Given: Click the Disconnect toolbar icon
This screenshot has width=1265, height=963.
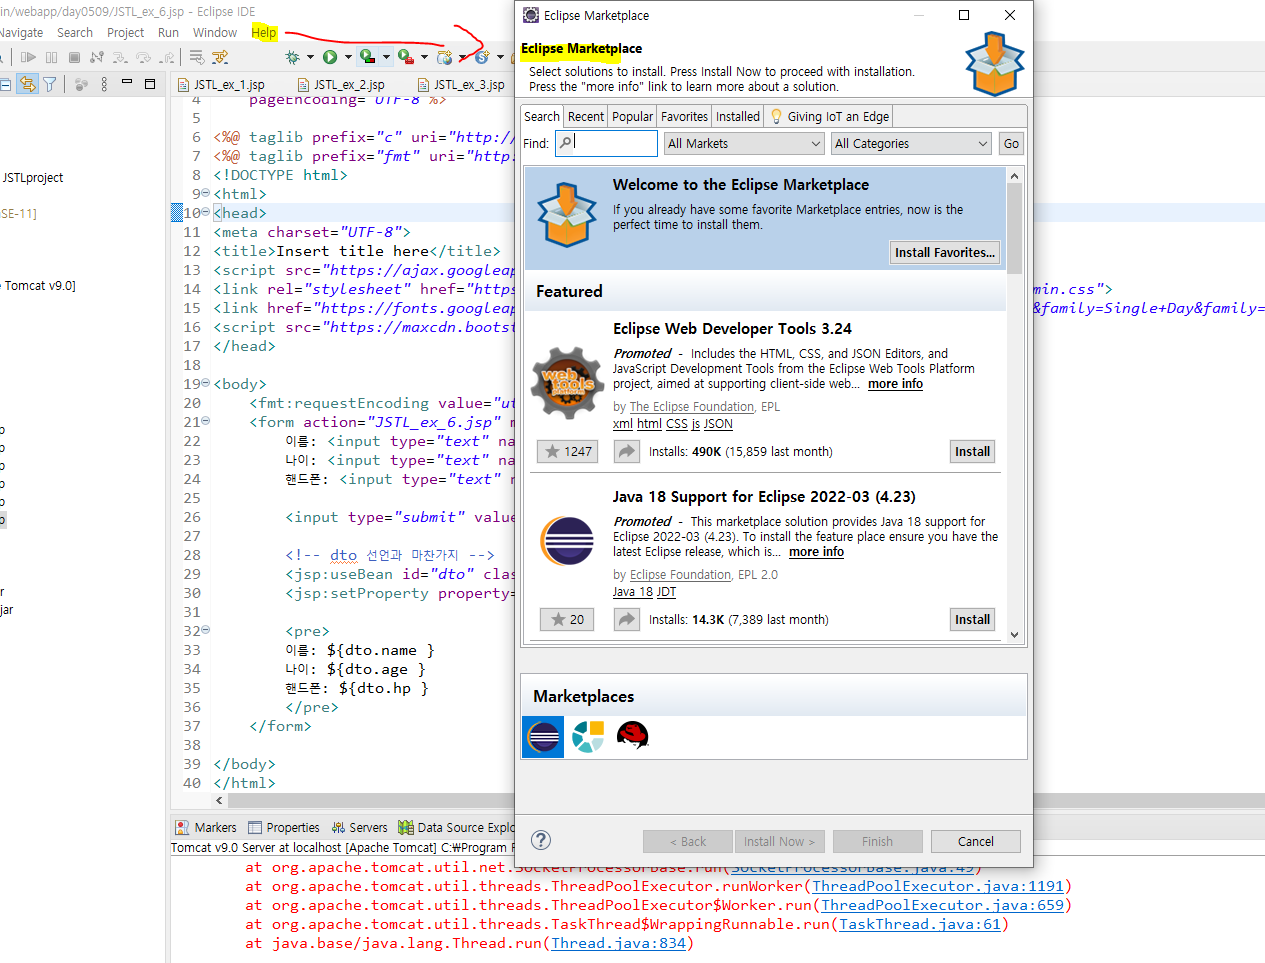Looking at the screenshot, I should click(97, 57).
